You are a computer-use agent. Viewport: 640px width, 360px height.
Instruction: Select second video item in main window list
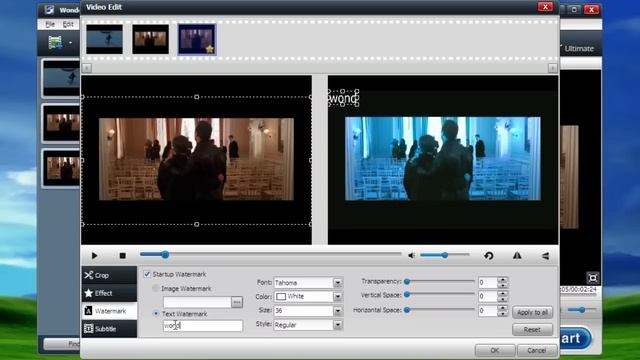click(61, 123)
